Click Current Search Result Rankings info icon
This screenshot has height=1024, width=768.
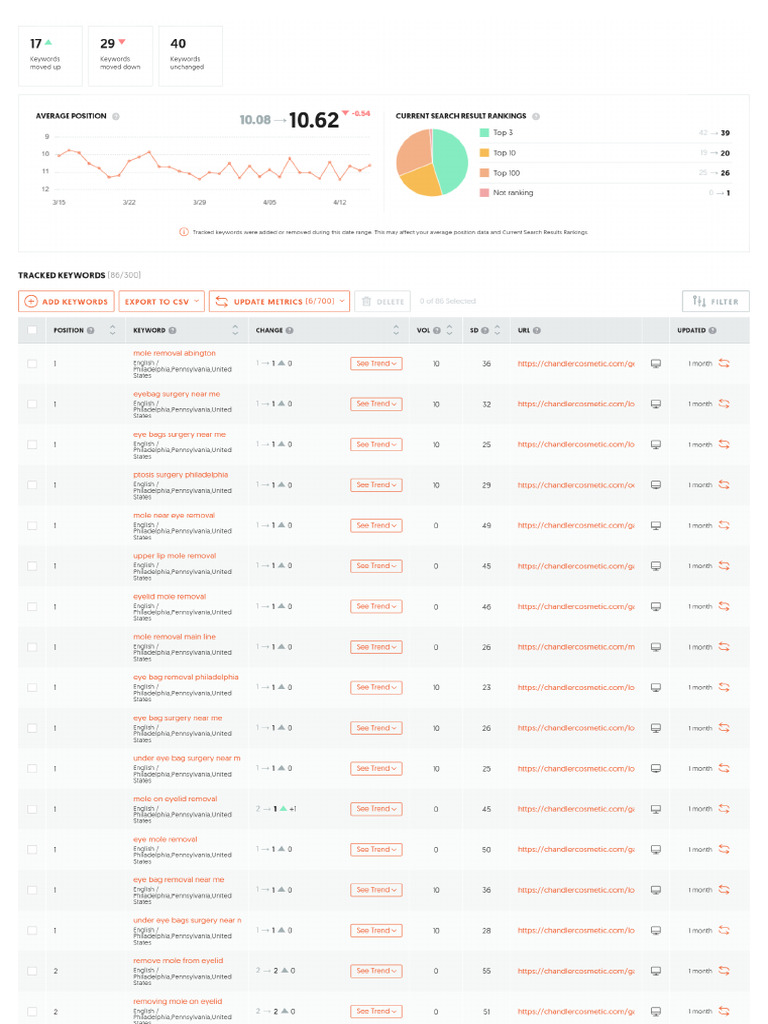(536, 116)
